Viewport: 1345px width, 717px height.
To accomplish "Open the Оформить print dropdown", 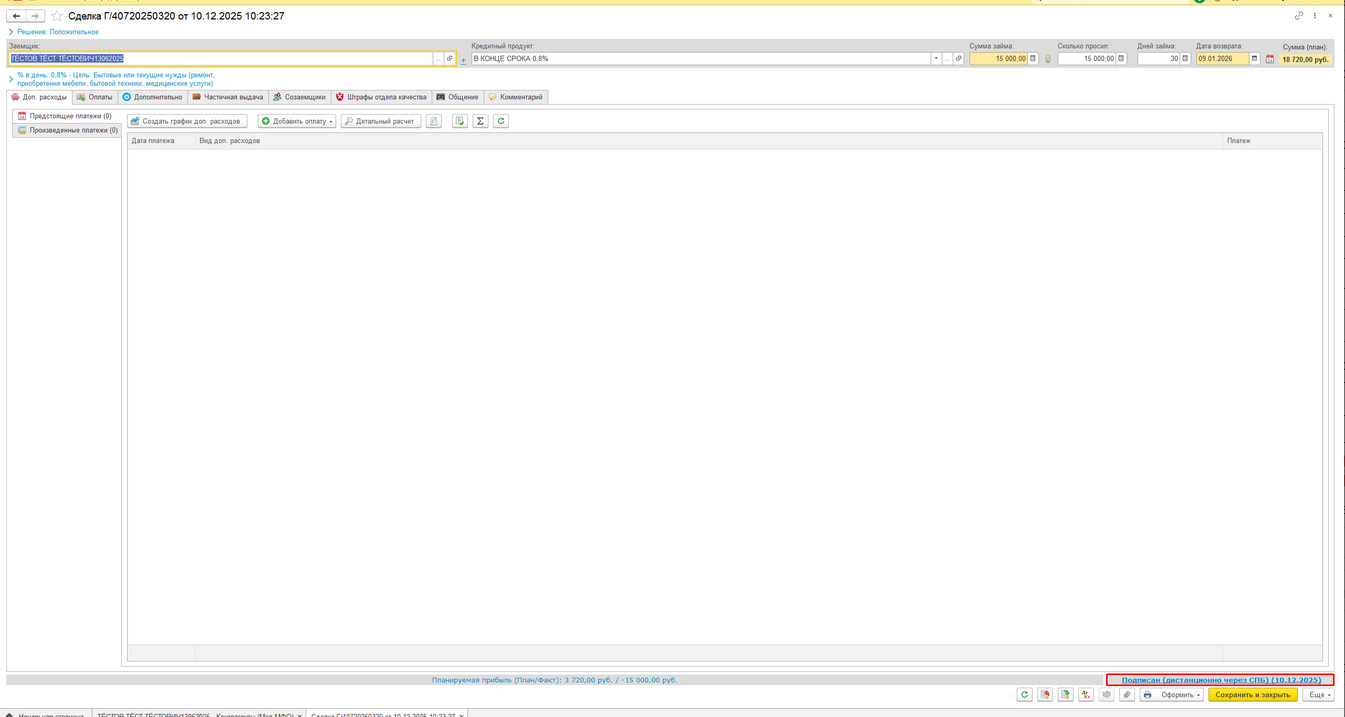I will point(1171,695).
